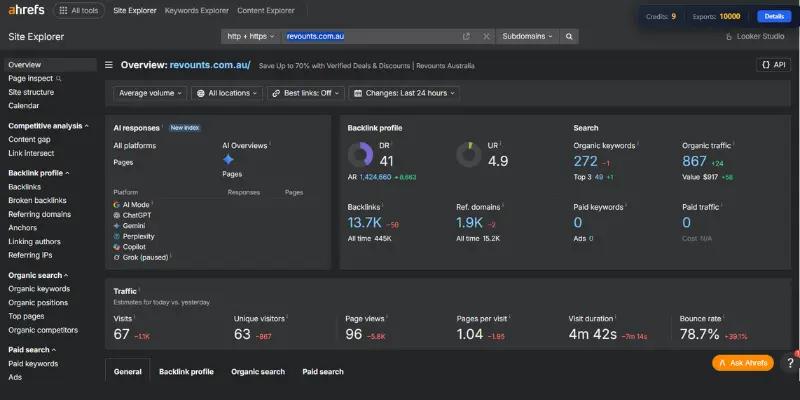Viewport: 800px width, 400px height.
Task: Click the 13.7K backlinks value
Action: pyautogui.click(x=364, y=222)
